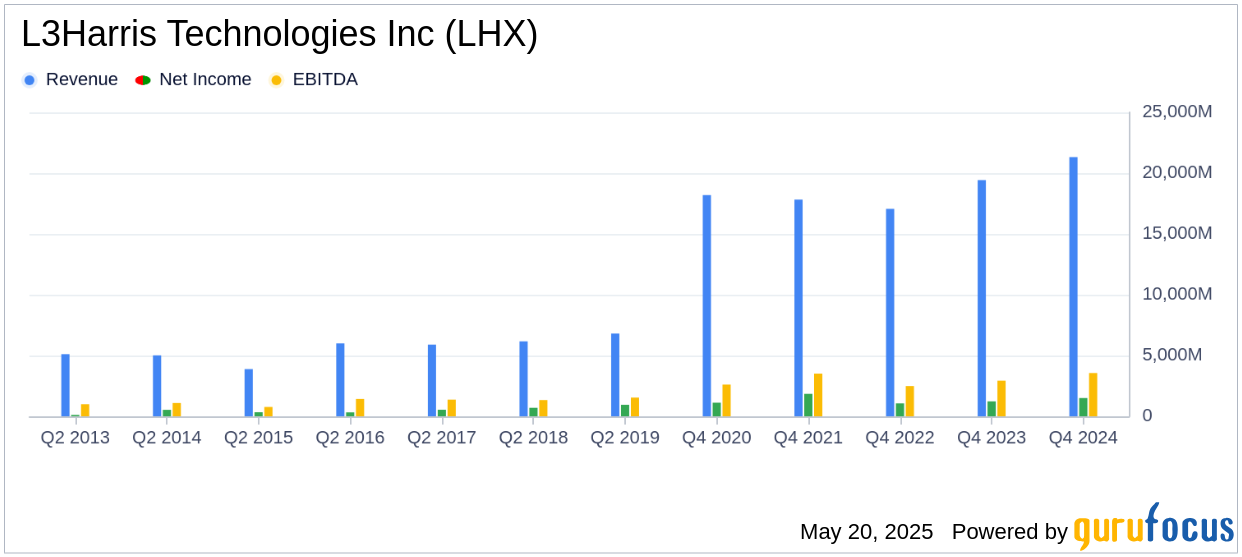
Task: Click the Q4 2021 EBITDA bar
Action: click(818, 395)
